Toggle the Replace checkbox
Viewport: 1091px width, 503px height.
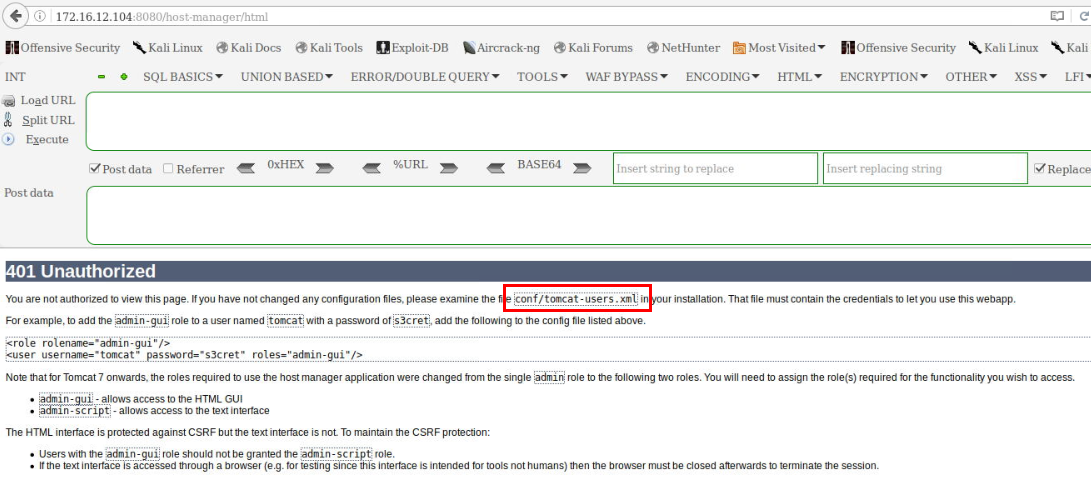[1040, 169]
